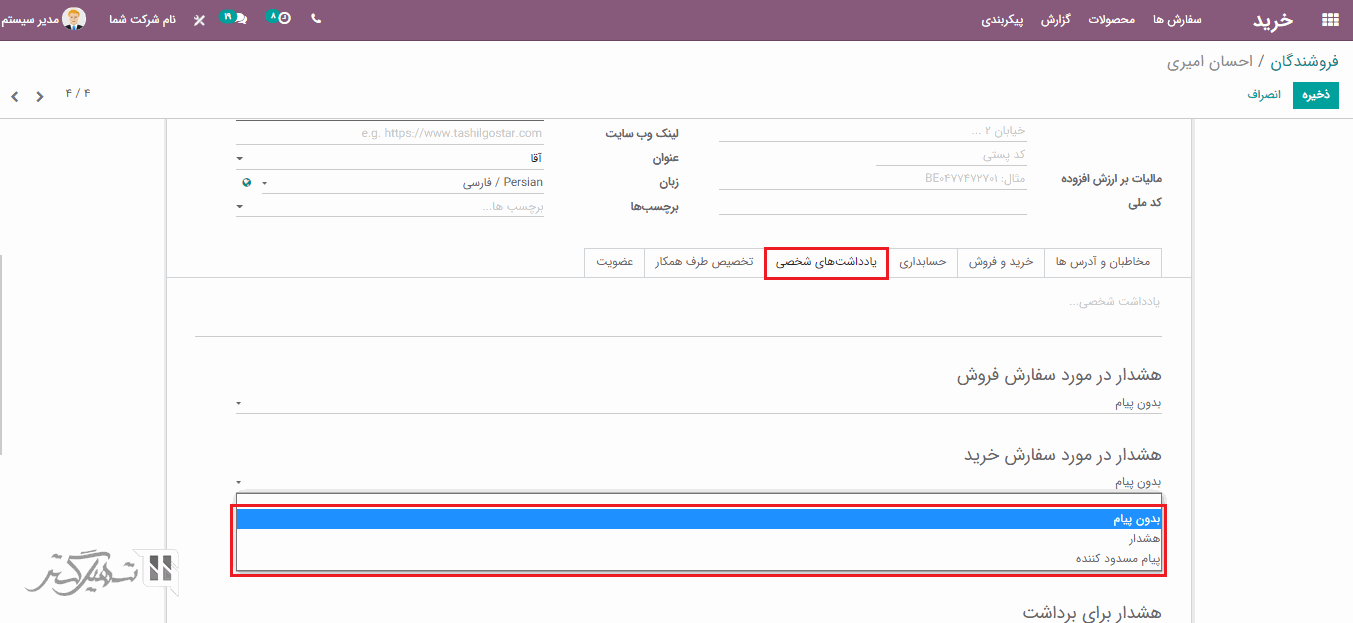Open the پیکربندی menu

point(1002,20)
